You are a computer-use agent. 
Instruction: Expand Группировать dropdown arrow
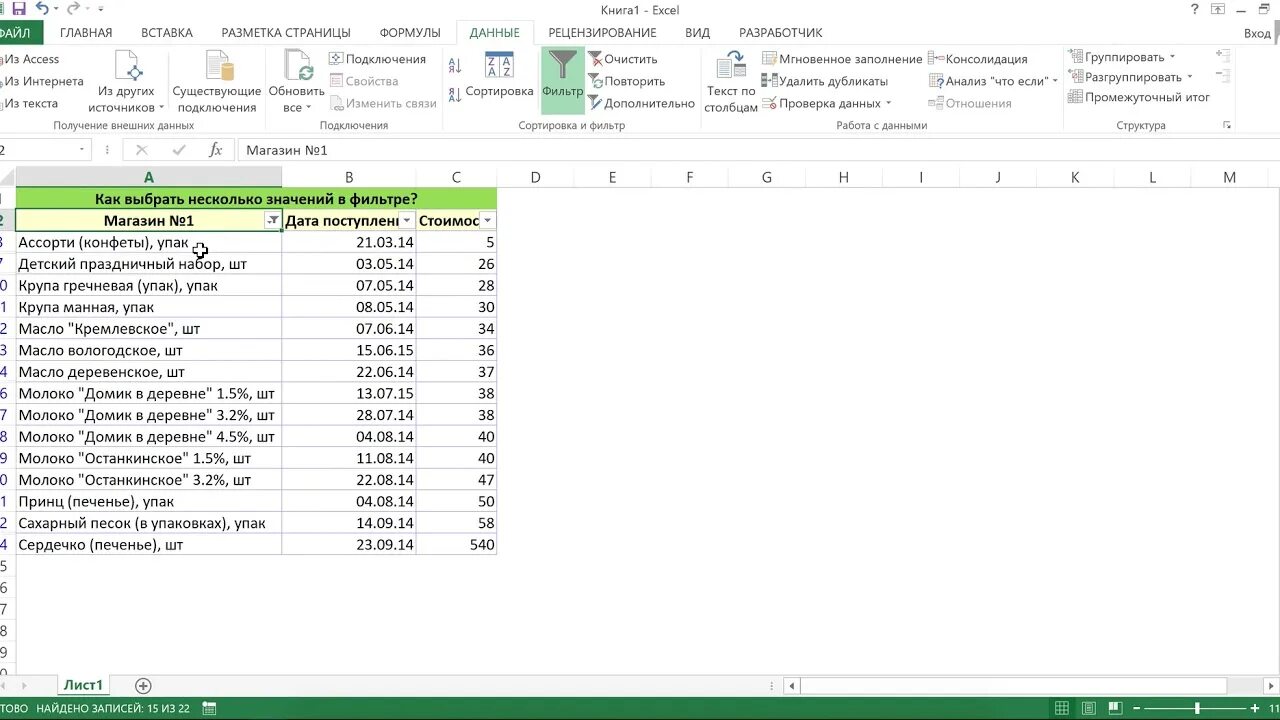point(1172,57)
